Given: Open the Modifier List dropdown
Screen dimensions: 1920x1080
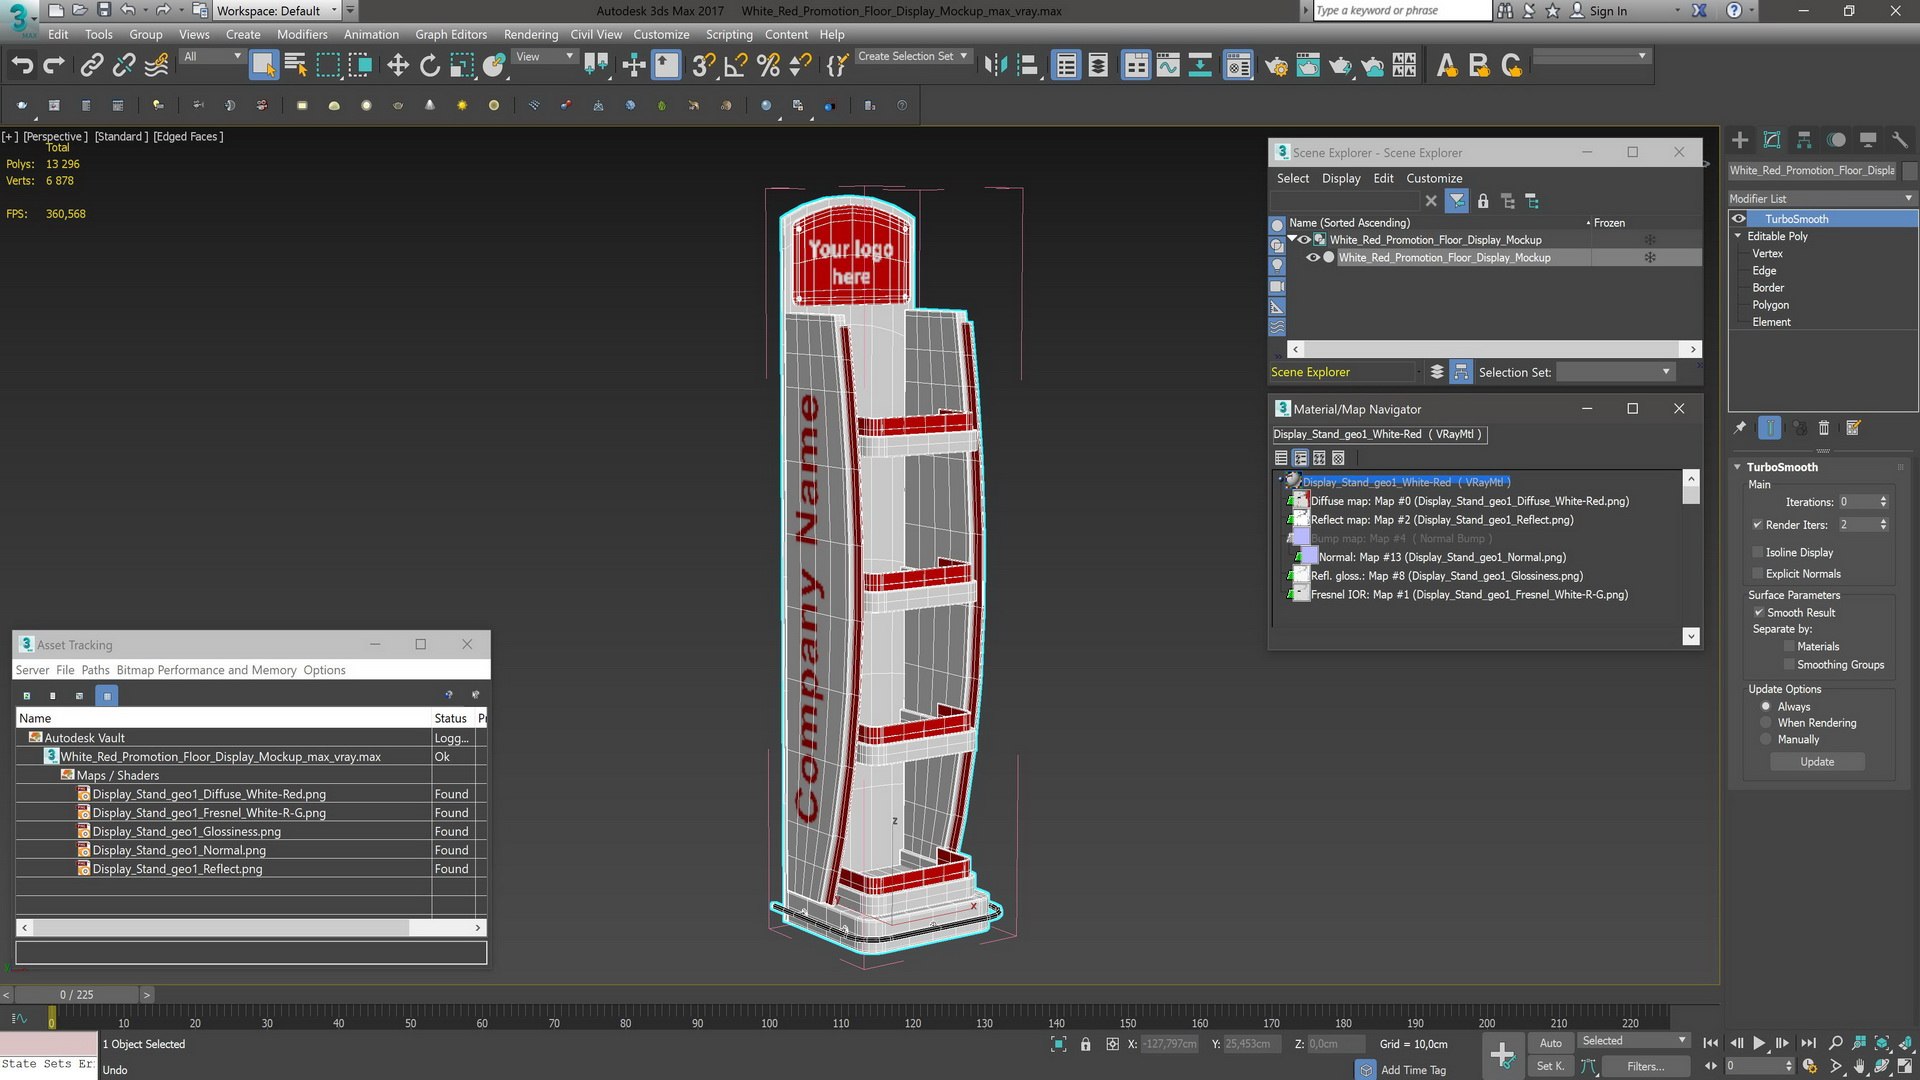Looking at the screenshot, I should (x=1822, y=198).
